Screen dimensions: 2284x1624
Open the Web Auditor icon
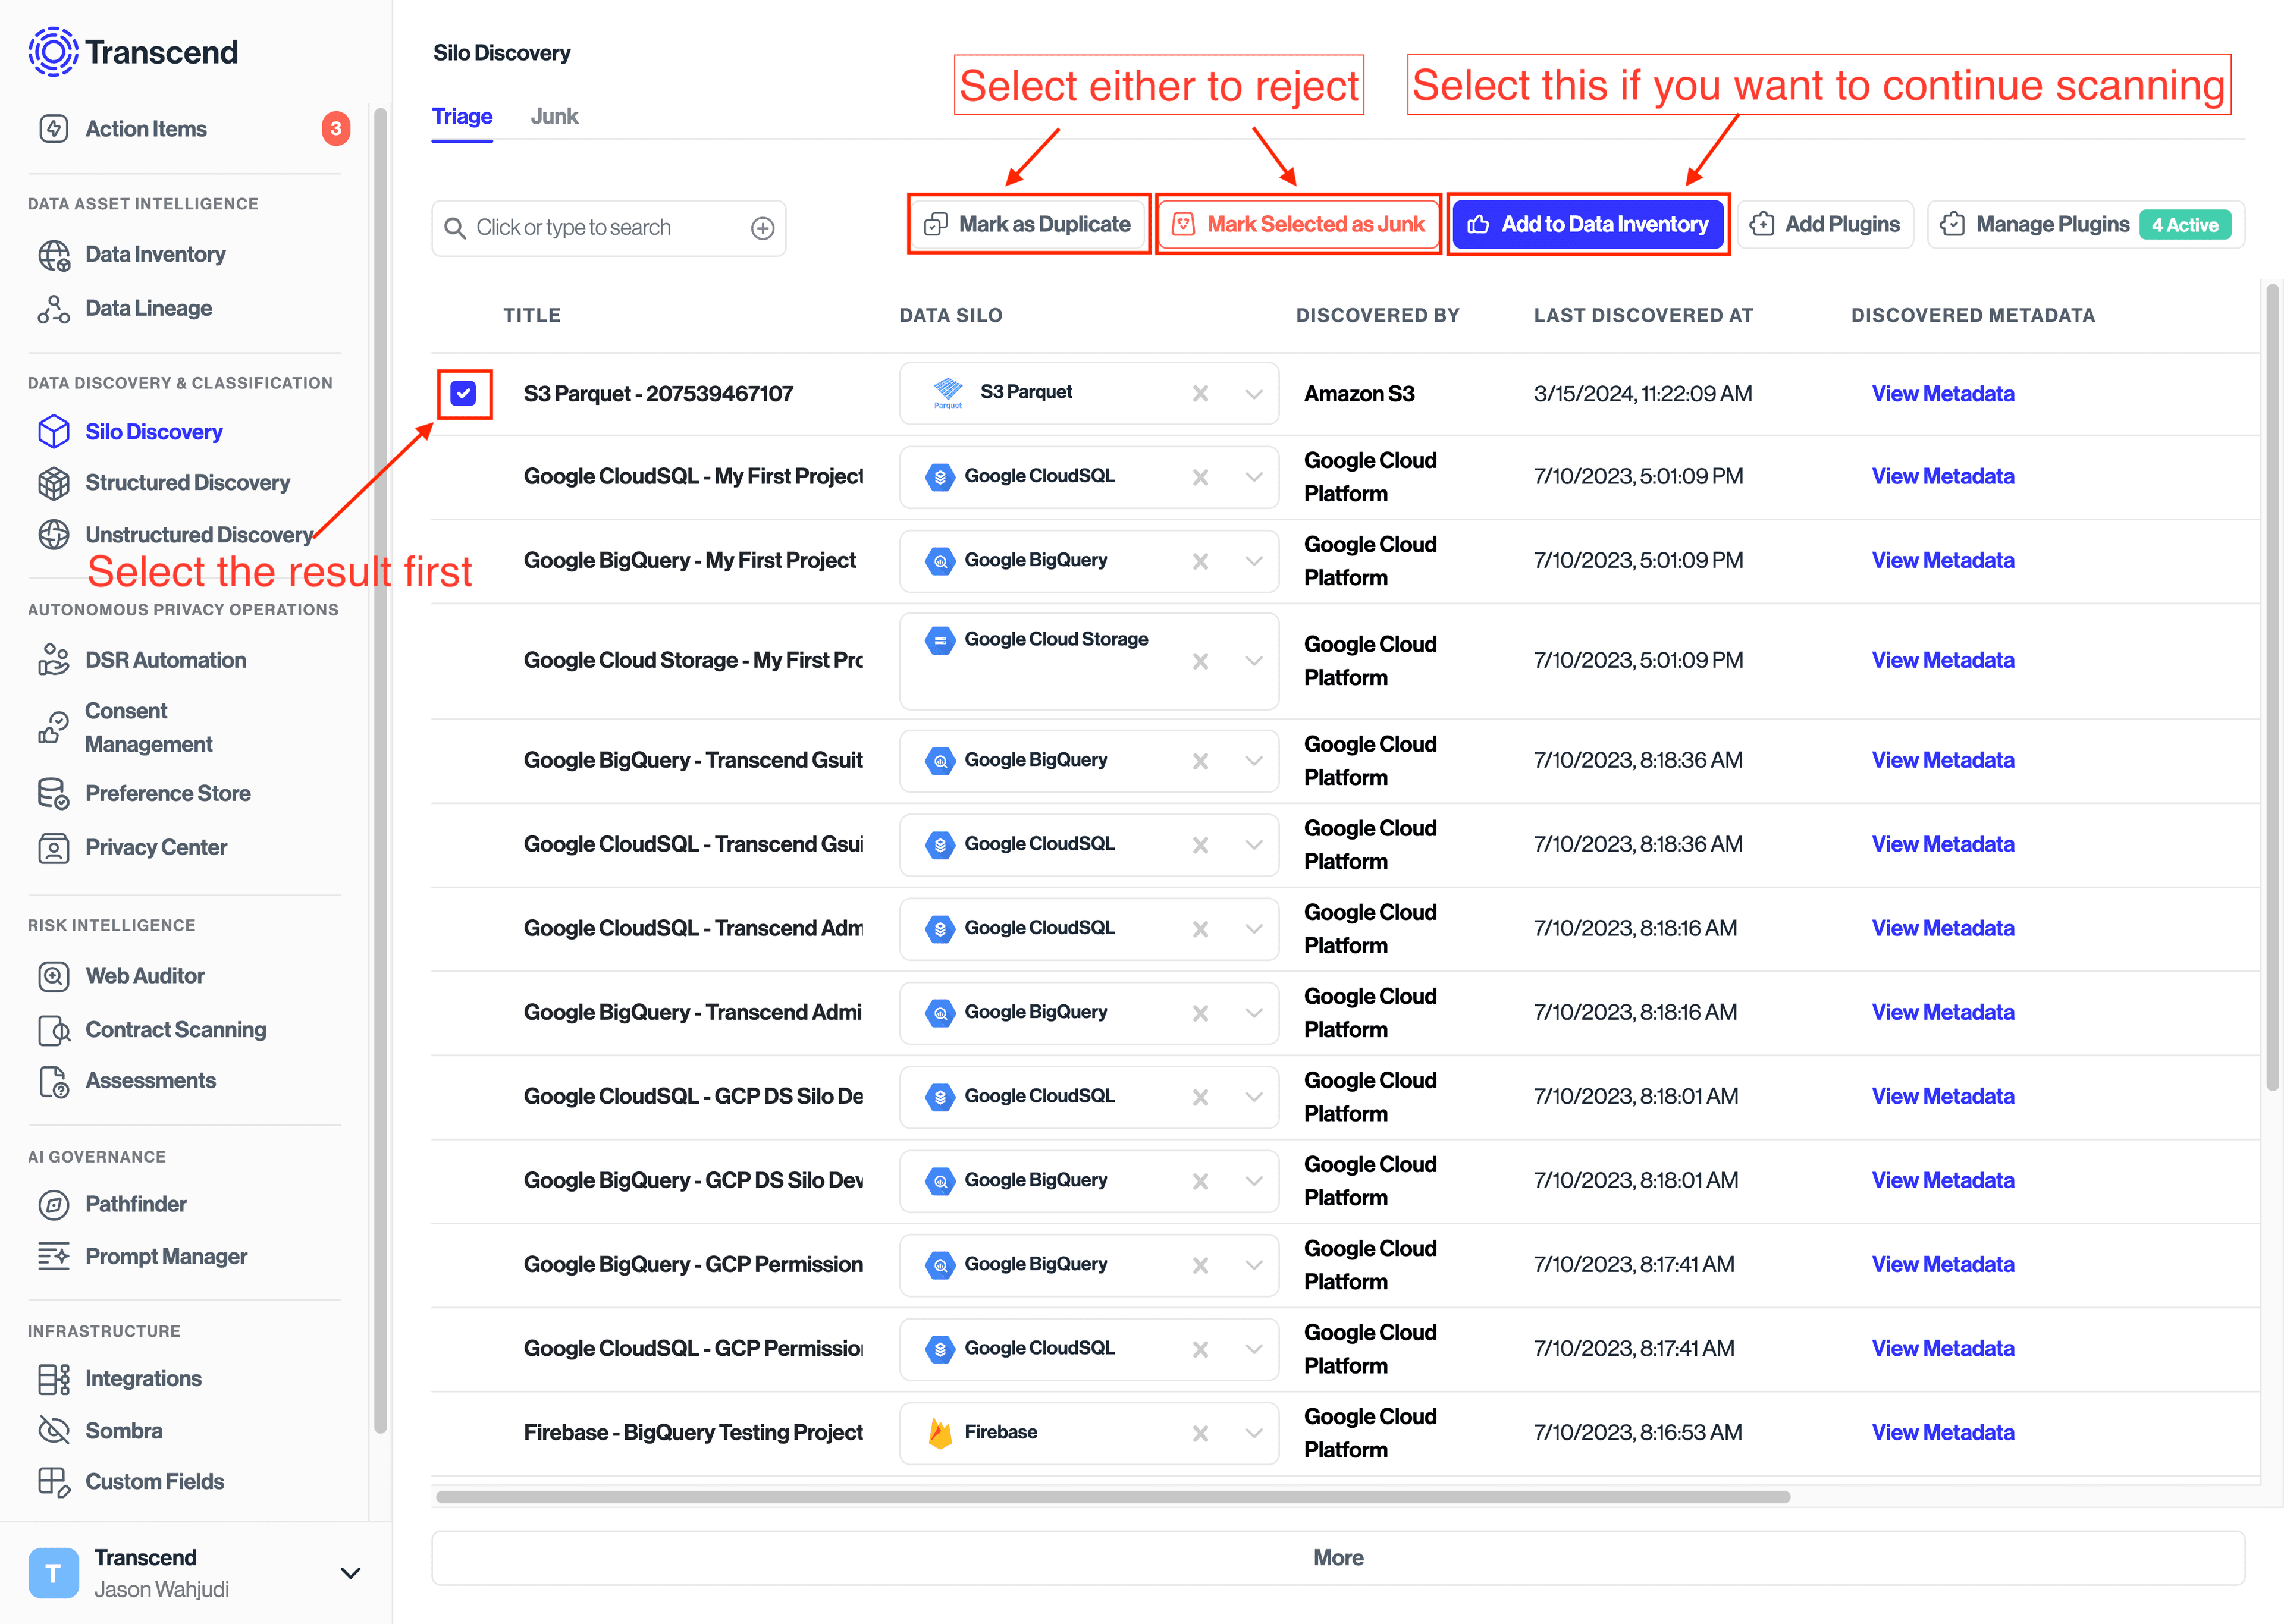pos(54,976)
